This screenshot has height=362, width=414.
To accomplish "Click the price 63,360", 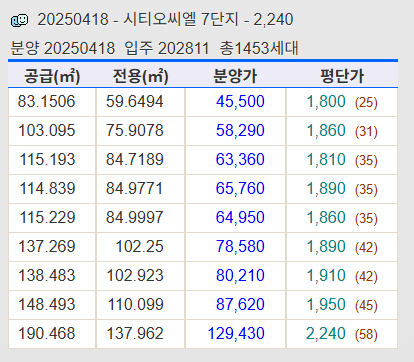I will pos(240,159).
